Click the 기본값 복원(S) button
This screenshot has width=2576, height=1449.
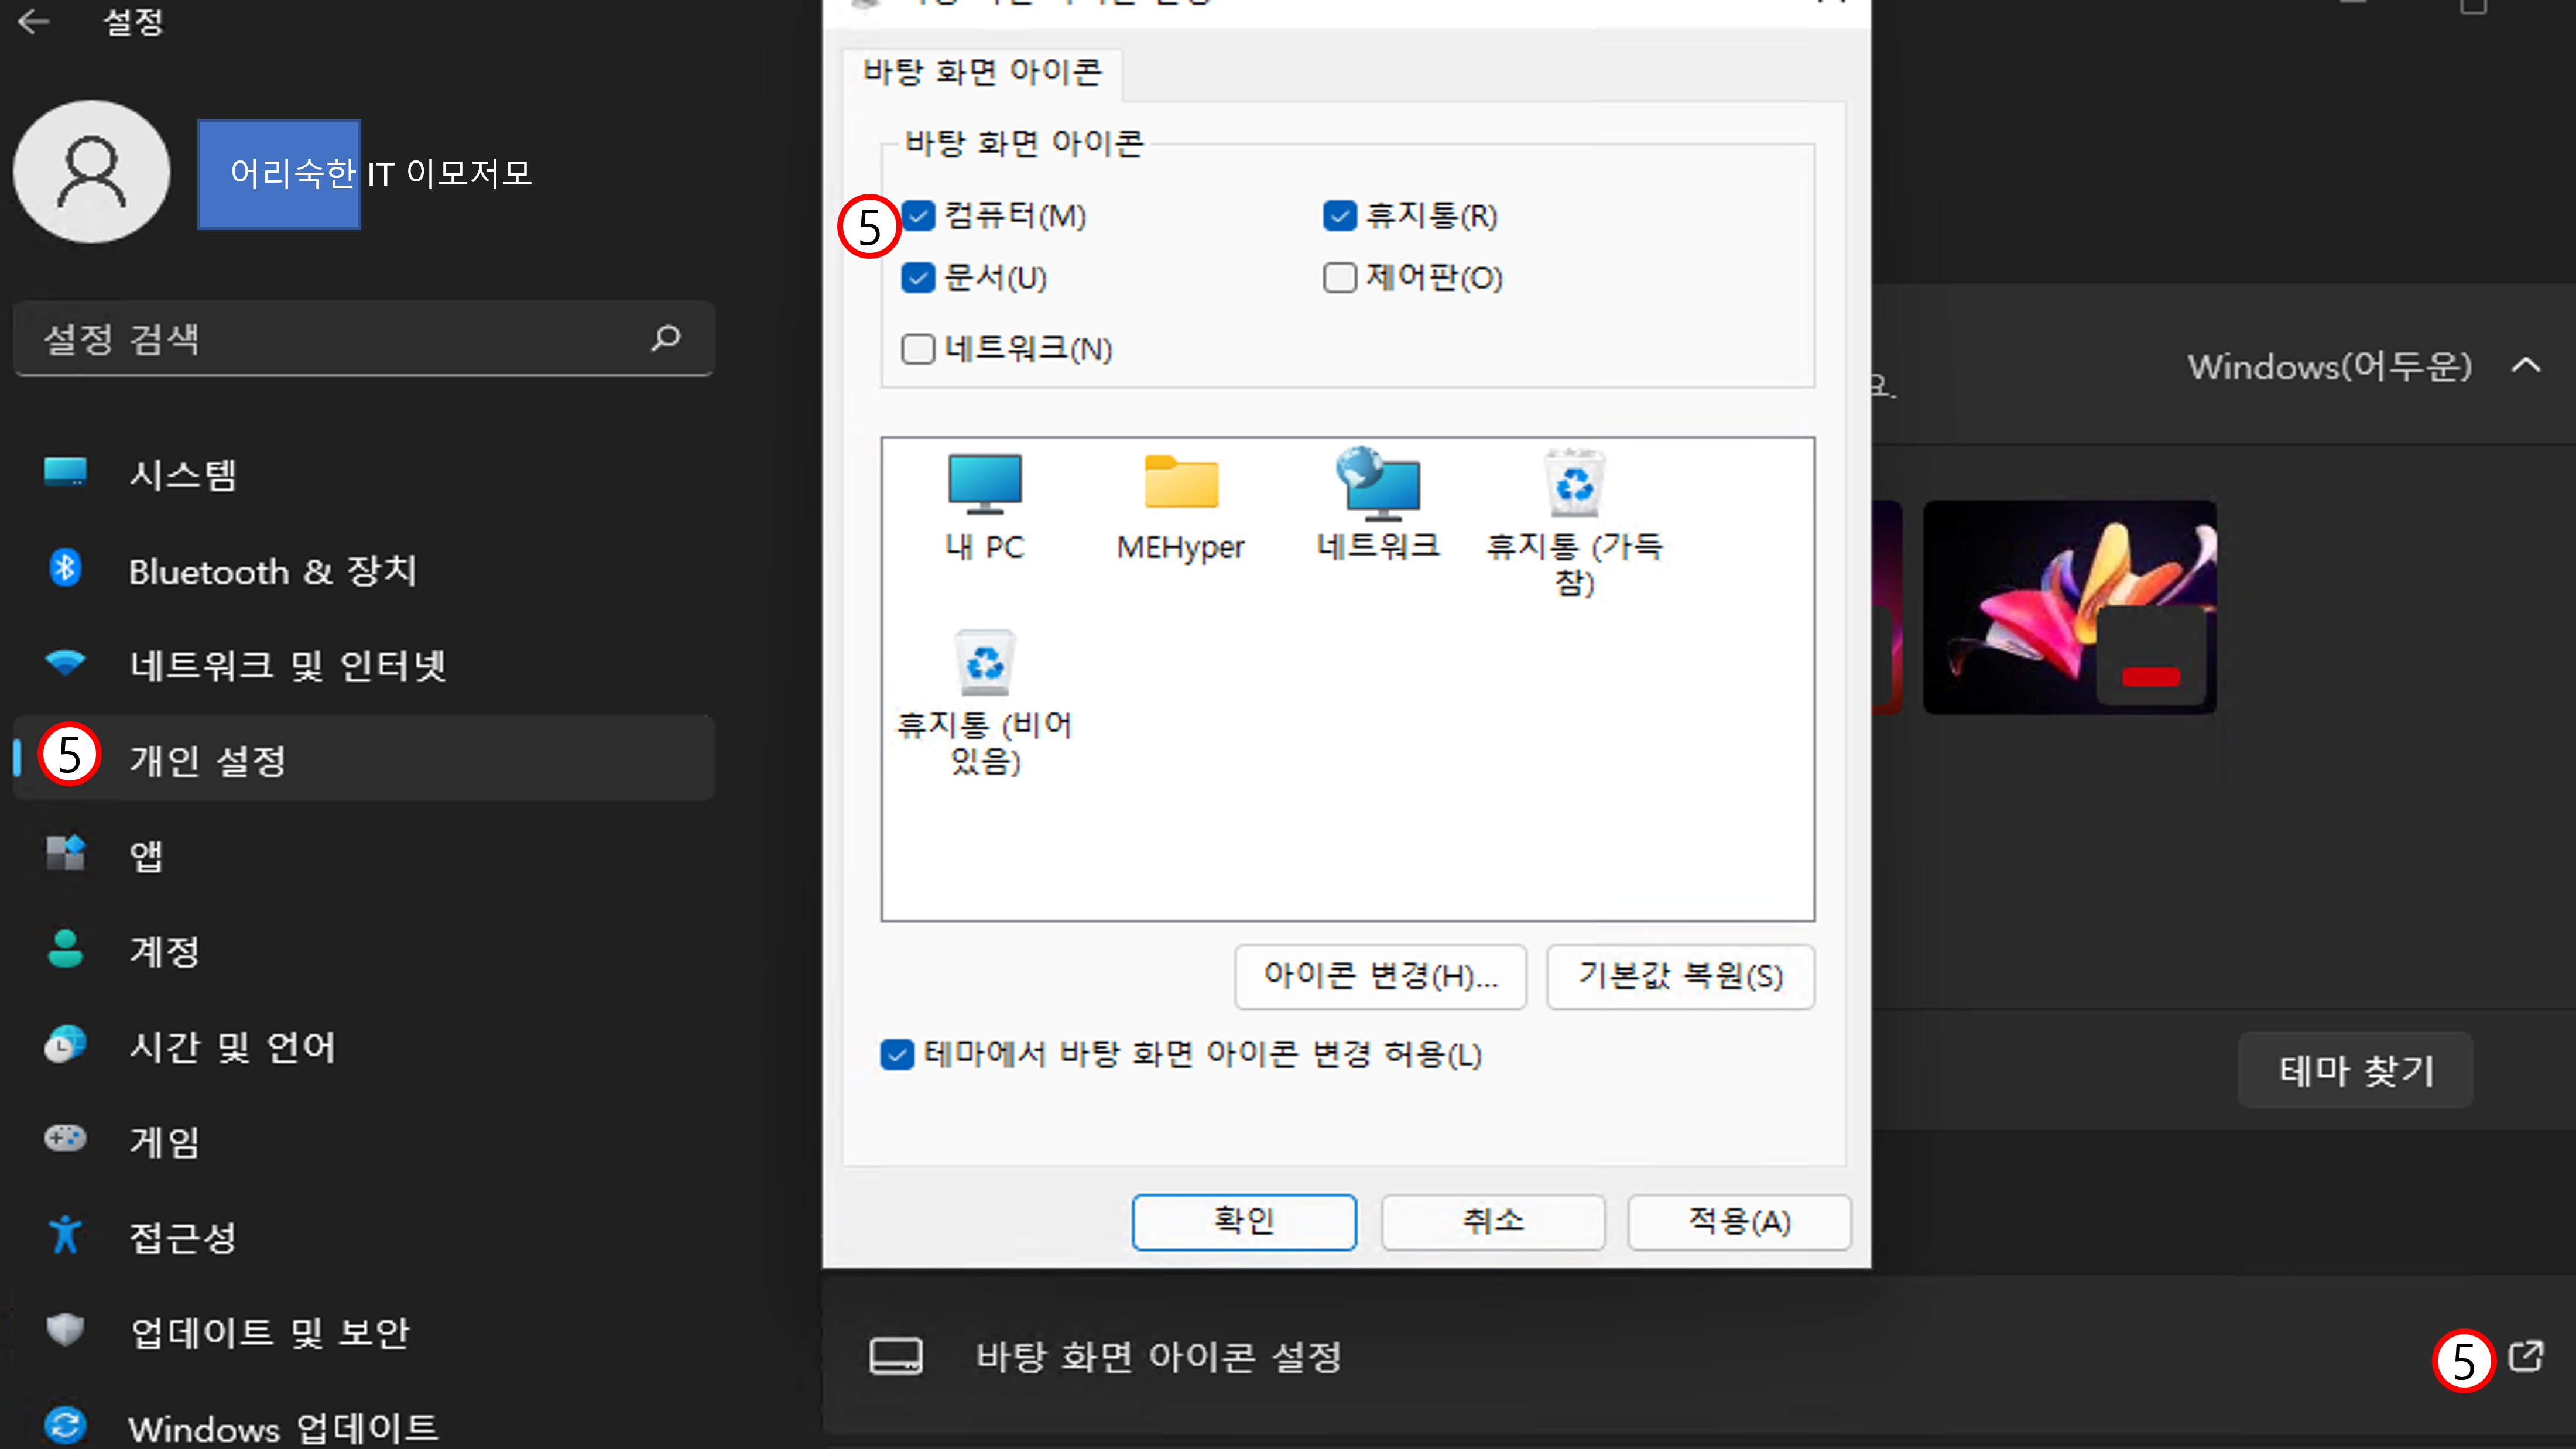(x=1680, y=976)
